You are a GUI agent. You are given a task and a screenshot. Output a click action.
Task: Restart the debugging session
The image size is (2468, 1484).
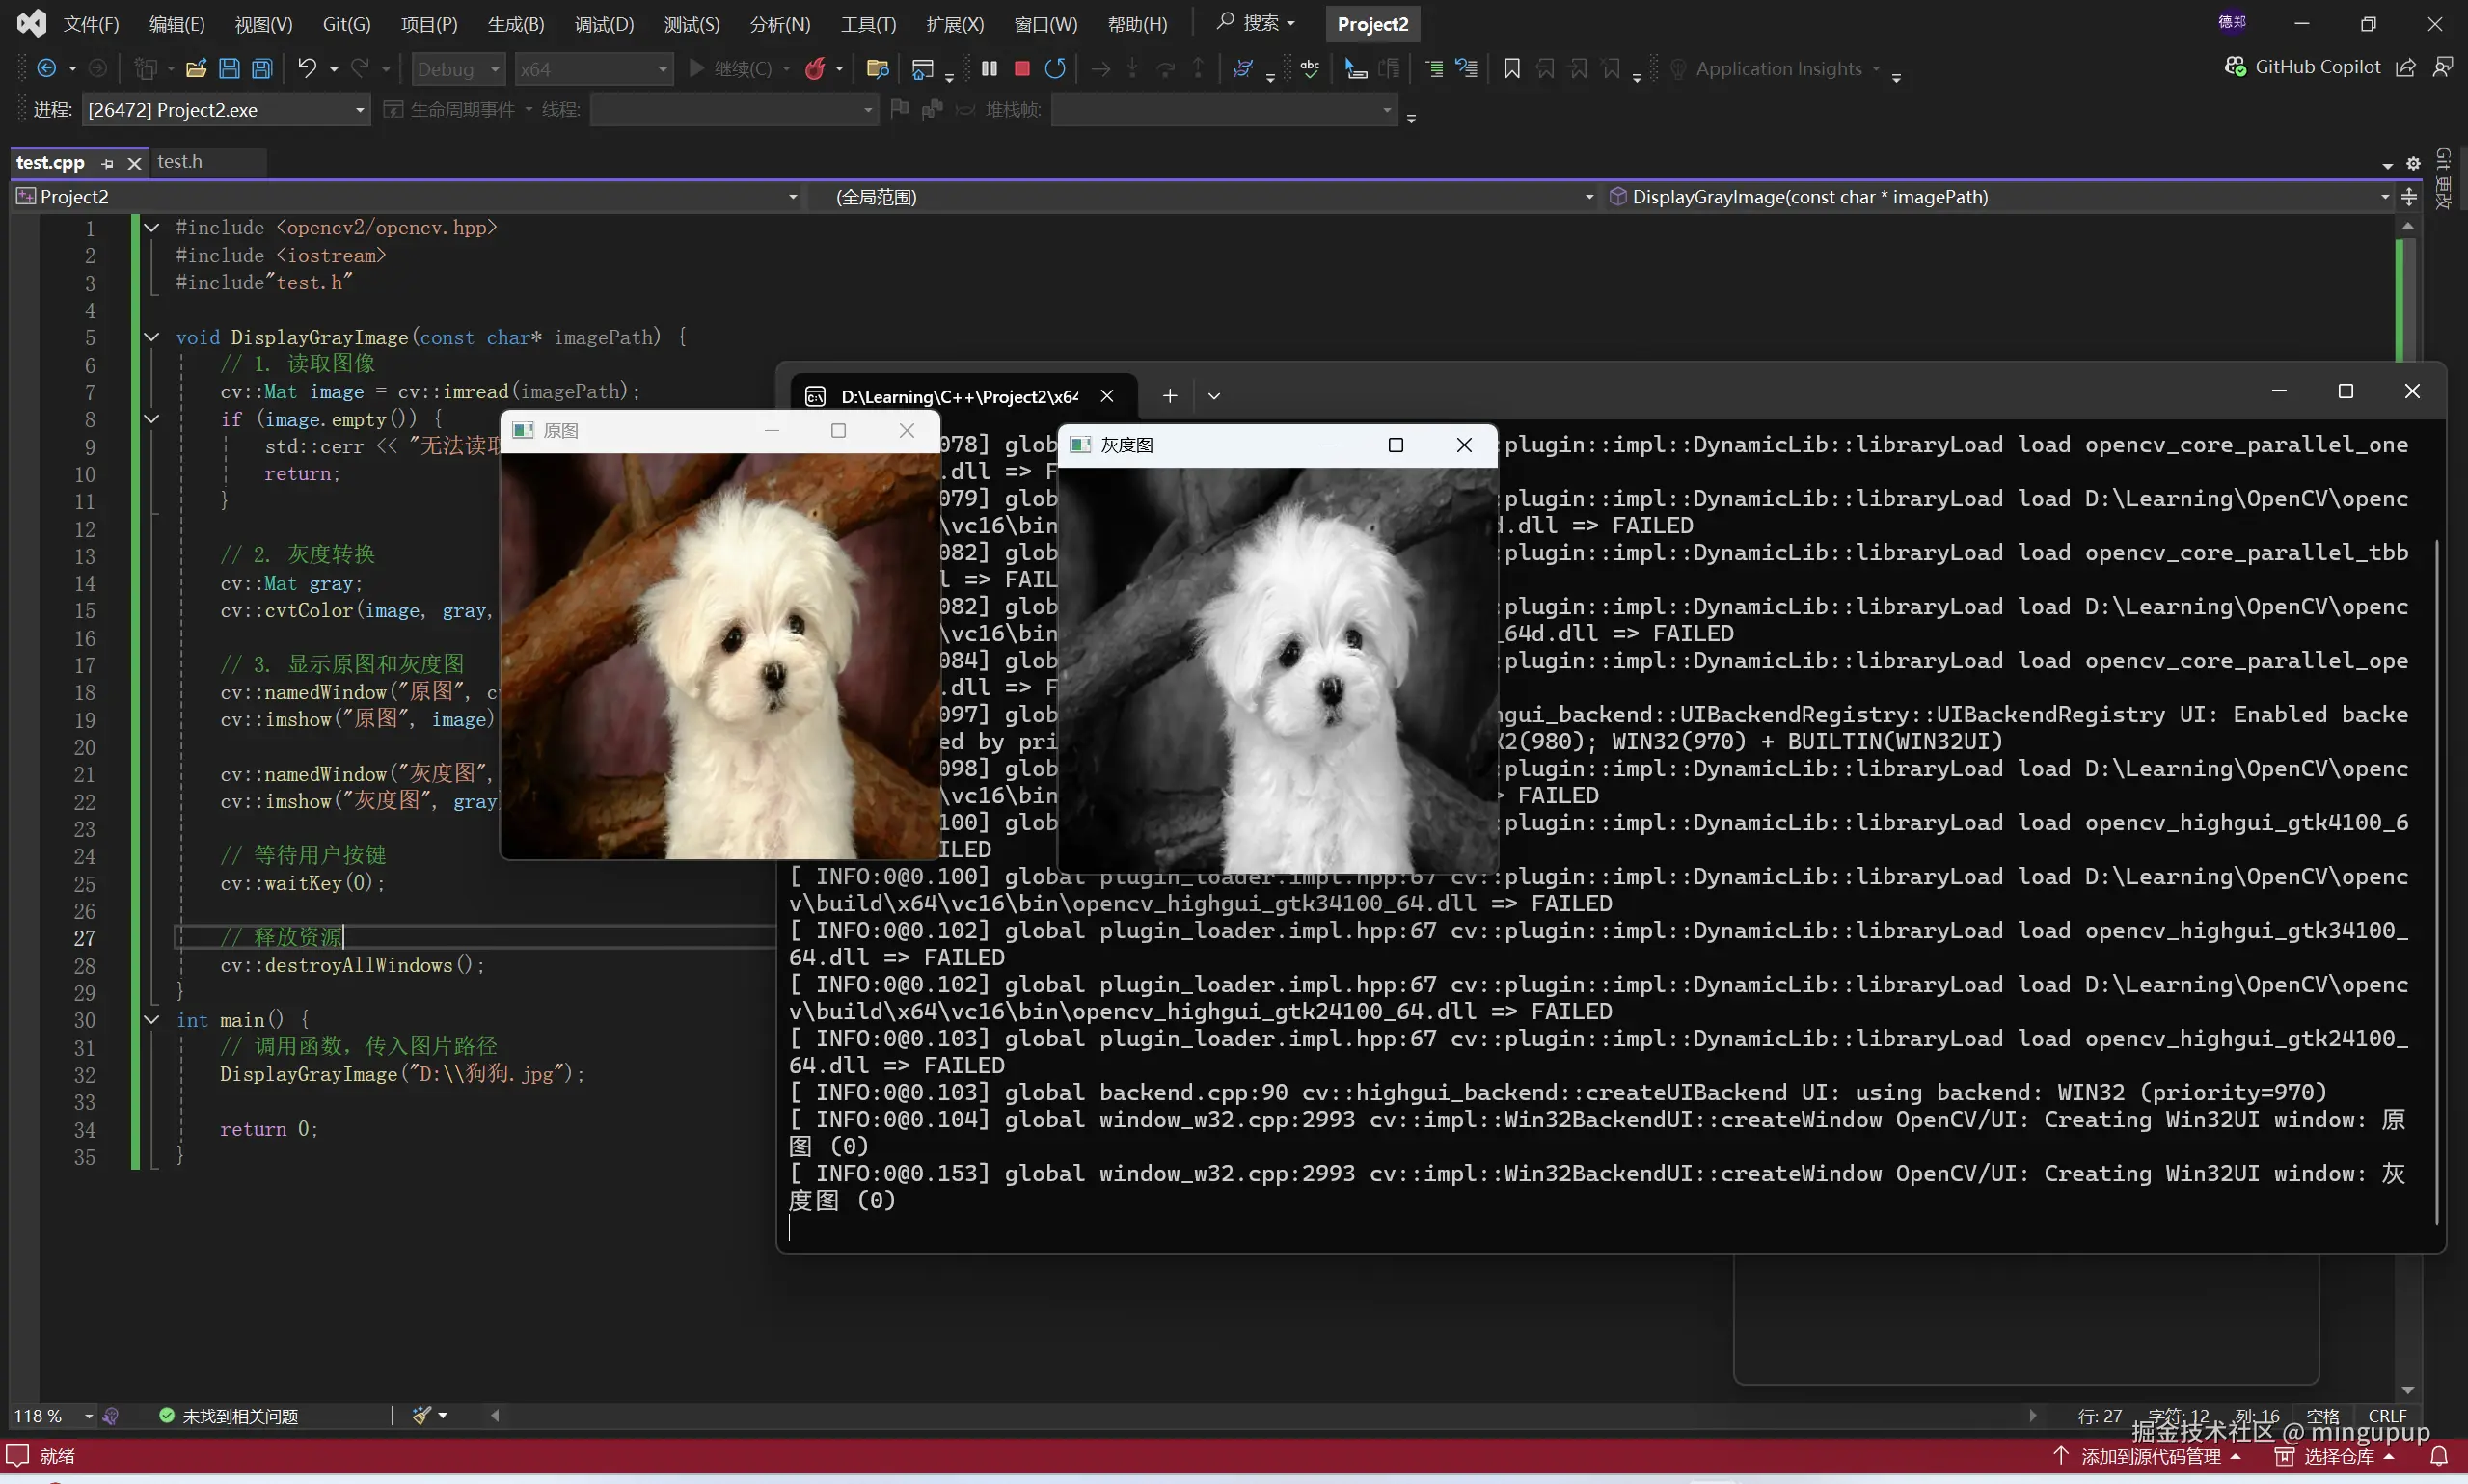click(1054, 68)
